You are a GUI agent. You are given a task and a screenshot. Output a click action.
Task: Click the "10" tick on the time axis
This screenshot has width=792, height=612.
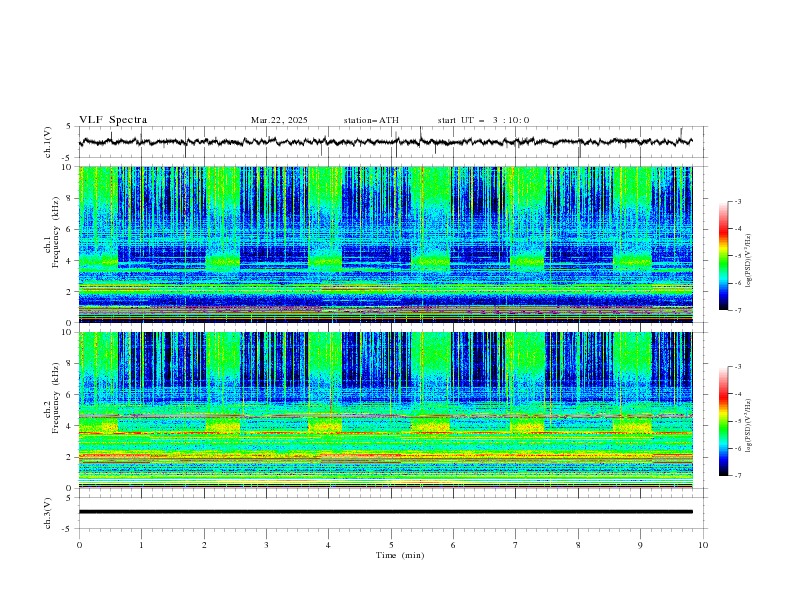tap(703, 545)
